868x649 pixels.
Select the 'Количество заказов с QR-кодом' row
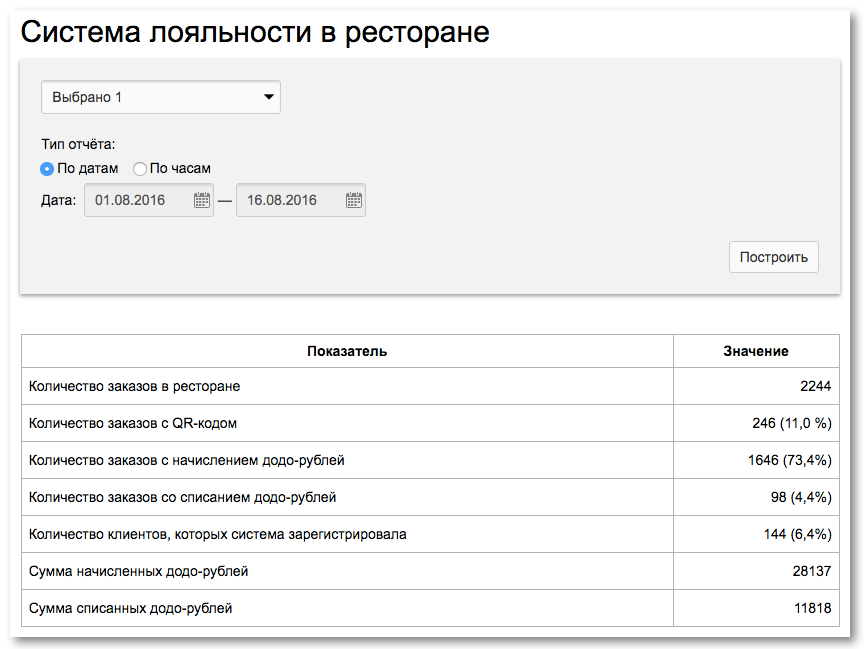tap(430, 423)
